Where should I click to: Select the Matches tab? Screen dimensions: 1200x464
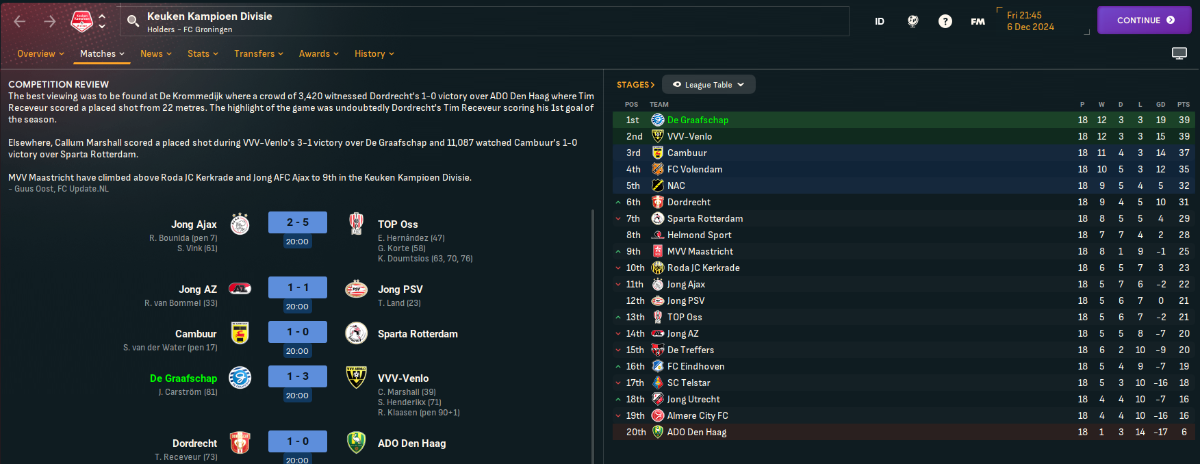[x=102, y=53]
